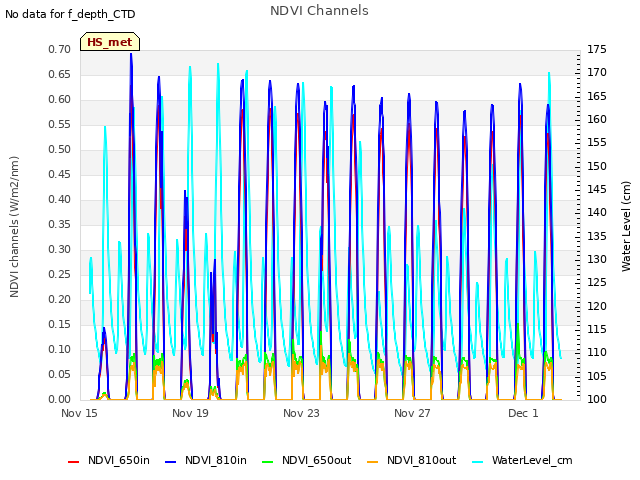
Task: Click the green NDVI_650out legend swatch
Action: pos(267,462)
